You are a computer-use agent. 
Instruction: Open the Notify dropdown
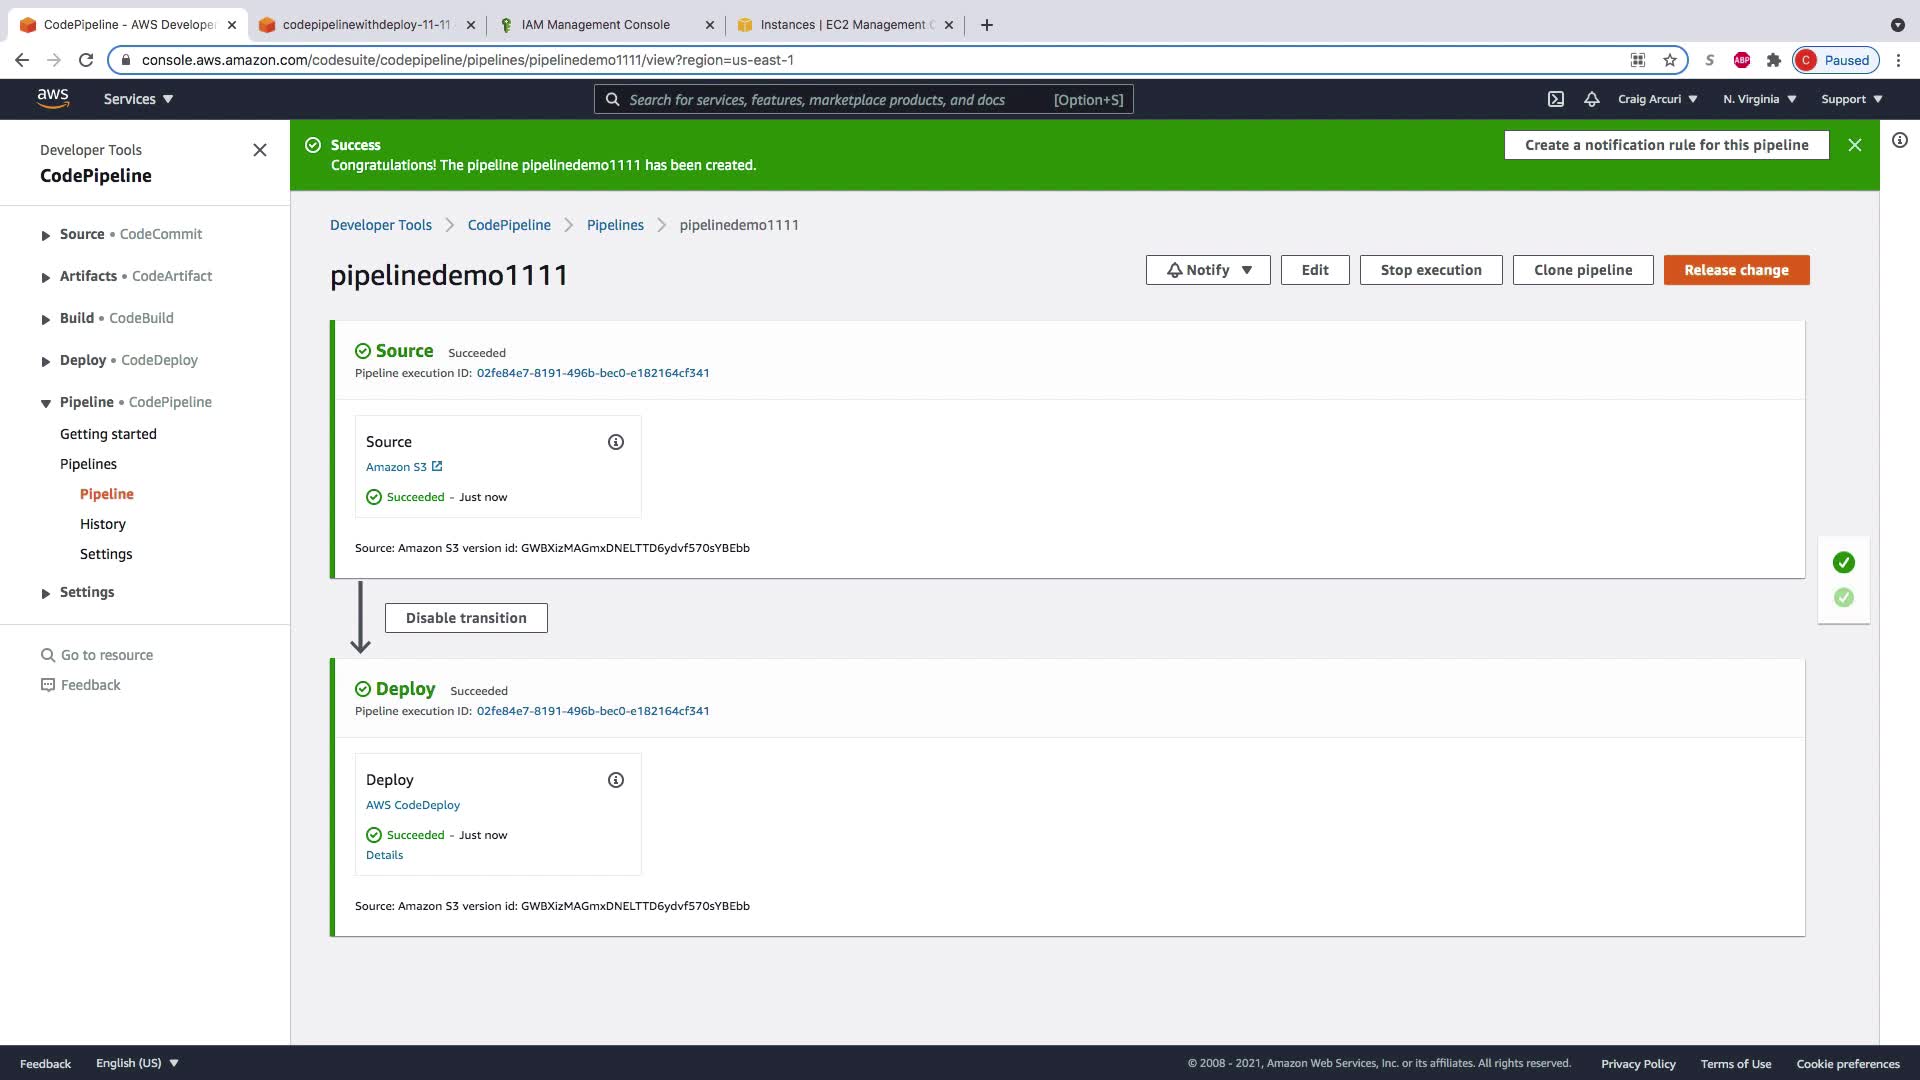(x=1208, y=270)
